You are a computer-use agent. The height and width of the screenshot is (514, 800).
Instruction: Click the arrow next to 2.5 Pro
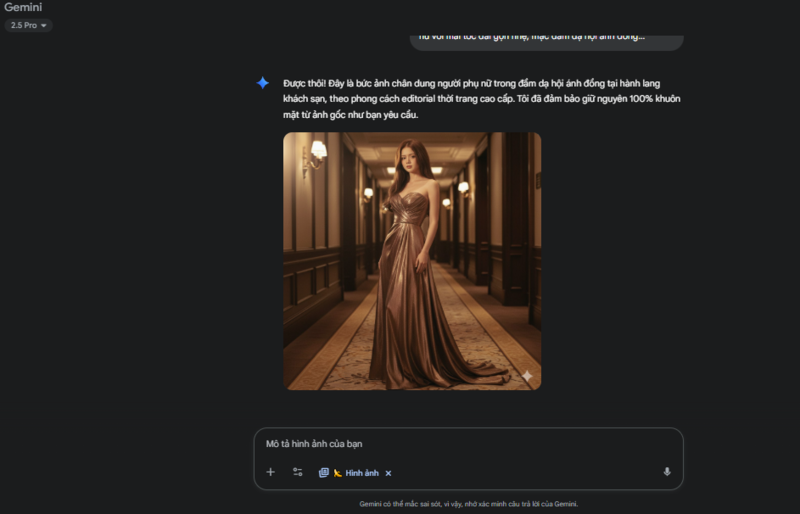(44, 26)
